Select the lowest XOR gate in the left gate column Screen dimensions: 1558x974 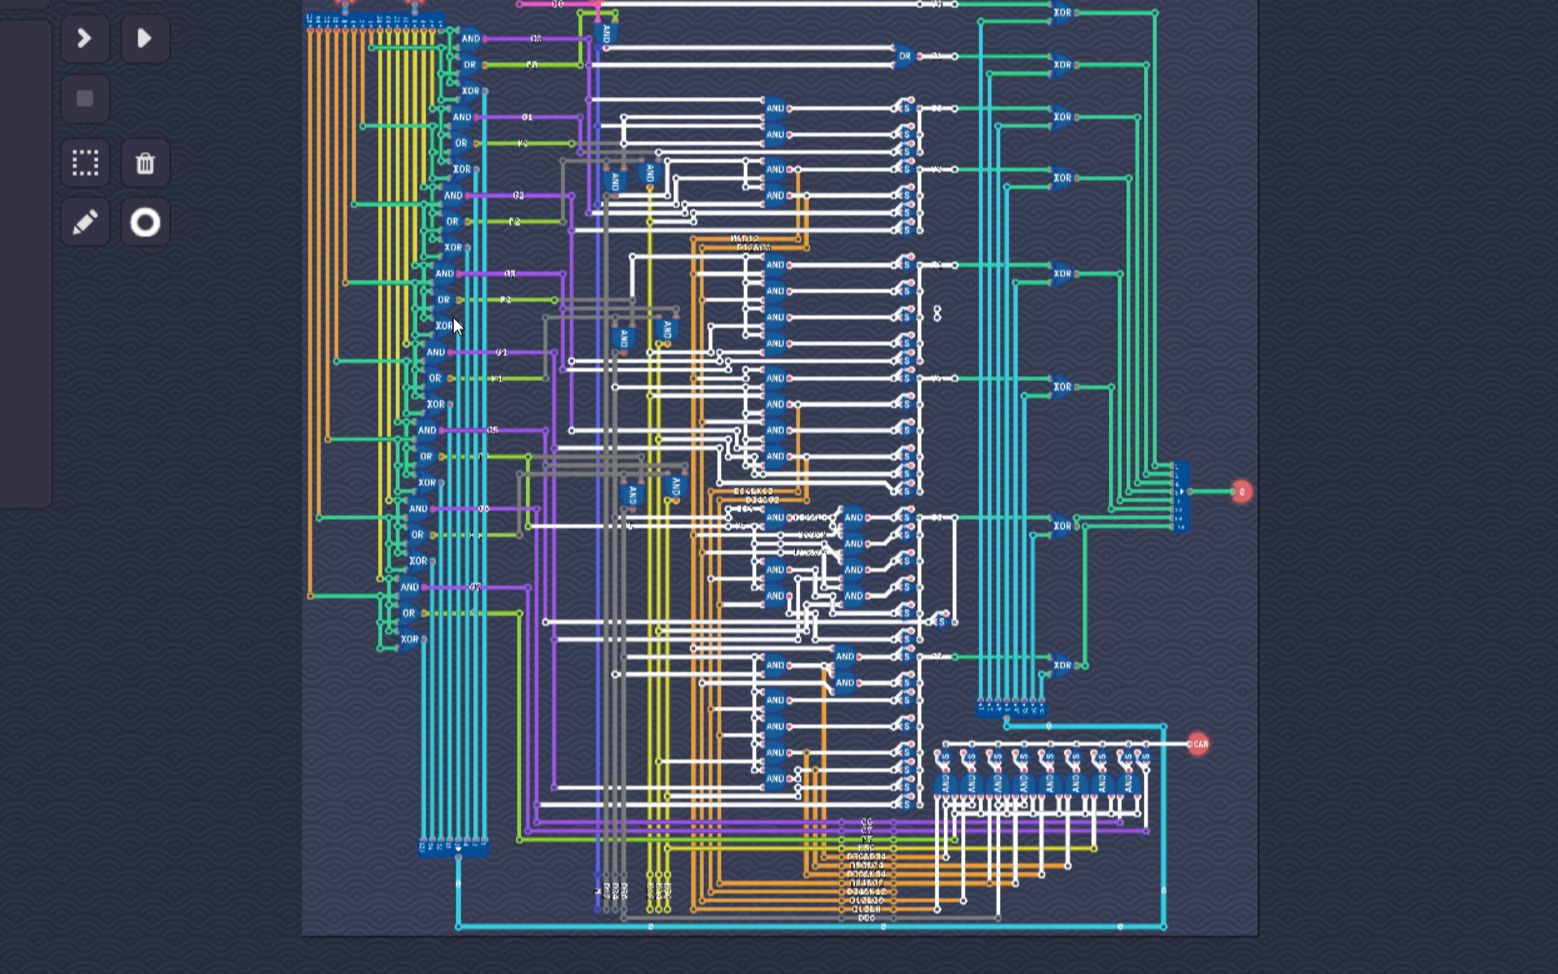coord(409,640)
